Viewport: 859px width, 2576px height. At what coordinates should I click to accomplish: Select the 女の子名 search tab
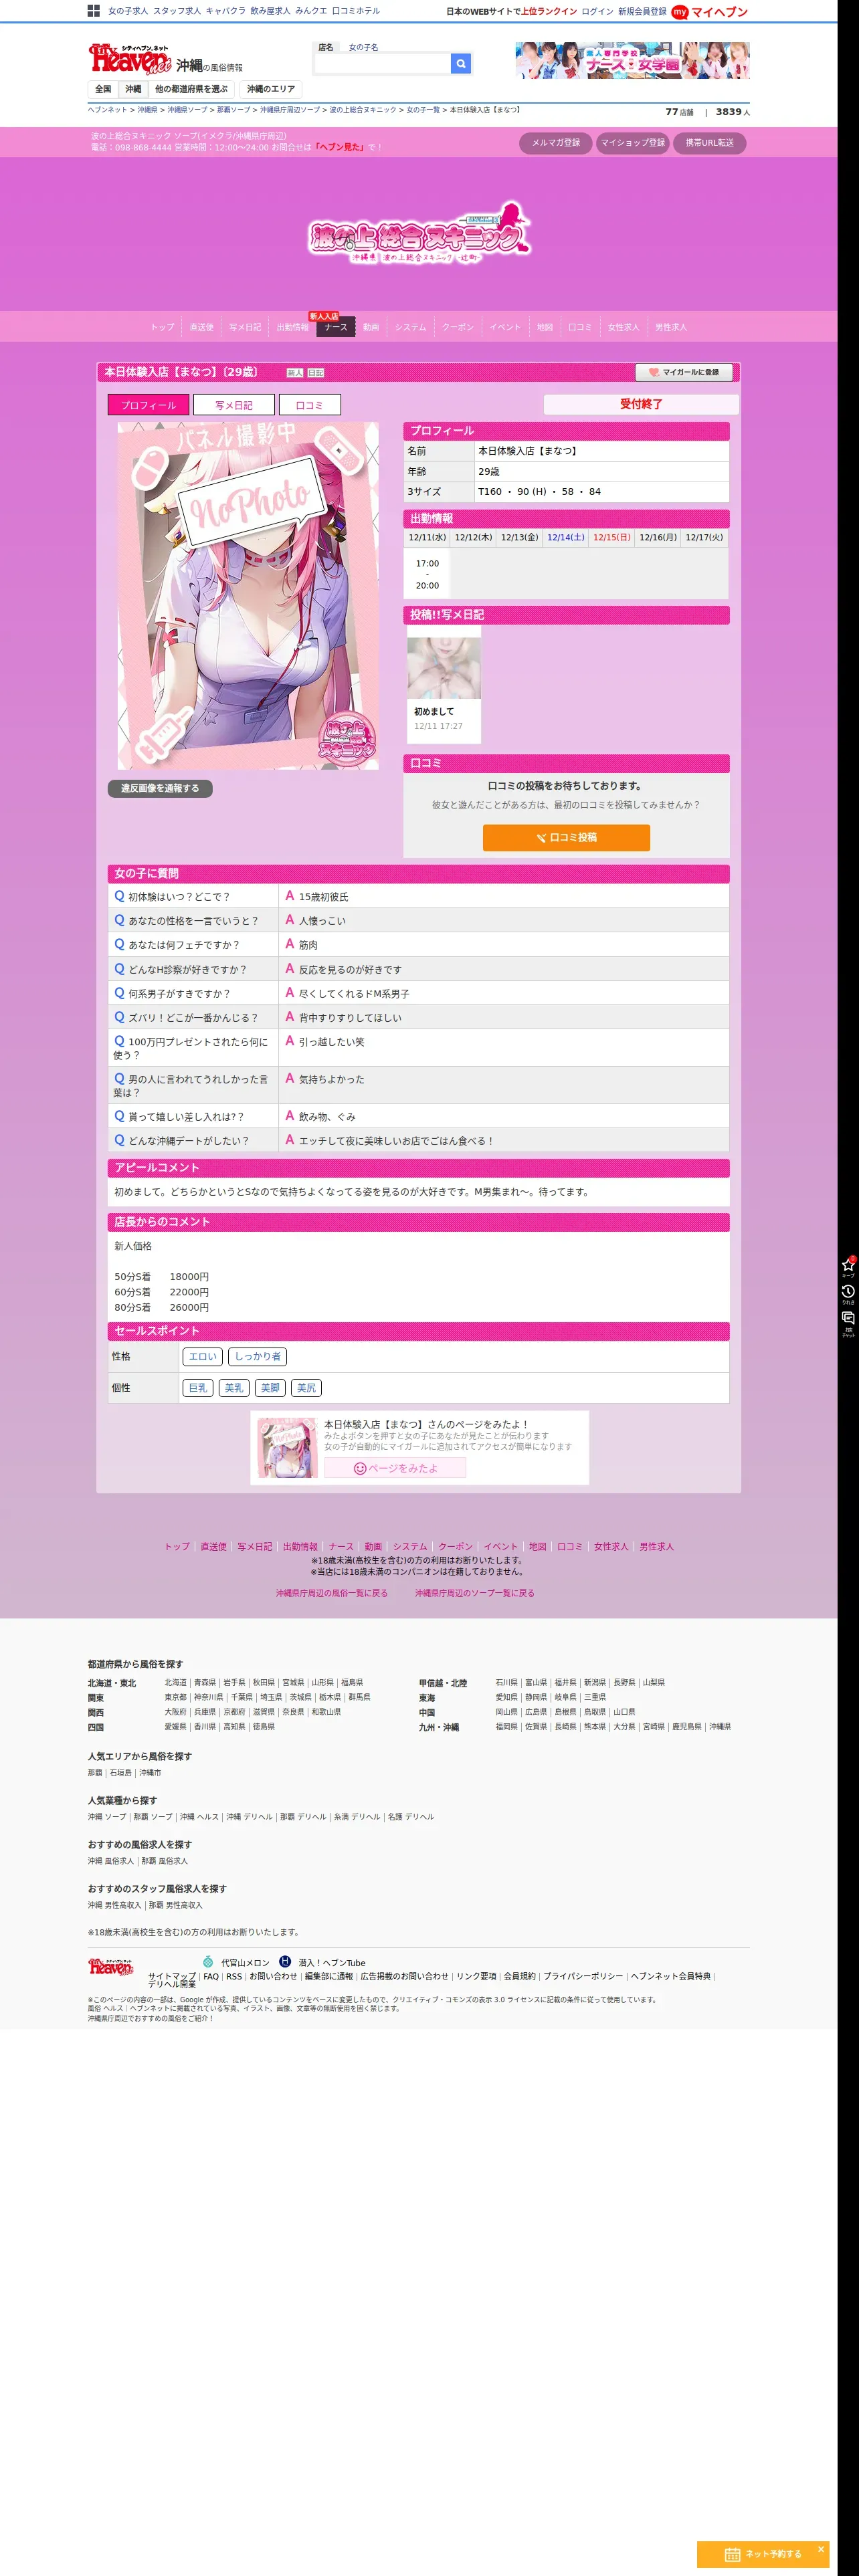[x=363, y=47]
